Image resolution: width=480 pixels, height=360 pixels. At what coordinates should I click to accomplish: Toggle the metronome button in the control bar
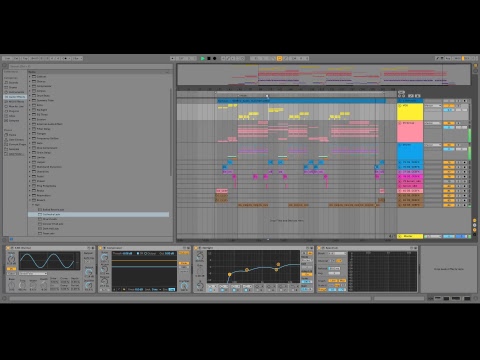[x=66, y=58]
